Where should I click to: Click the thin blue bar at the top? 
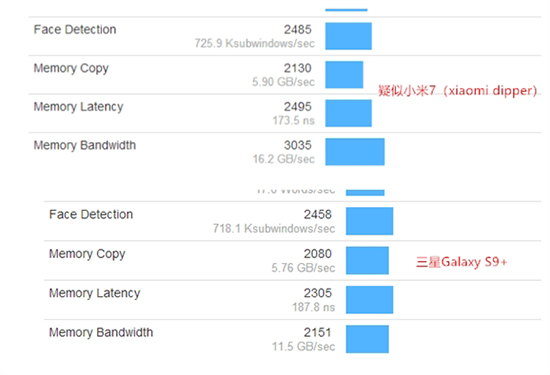pyautogui.click(x=346, y=10)
